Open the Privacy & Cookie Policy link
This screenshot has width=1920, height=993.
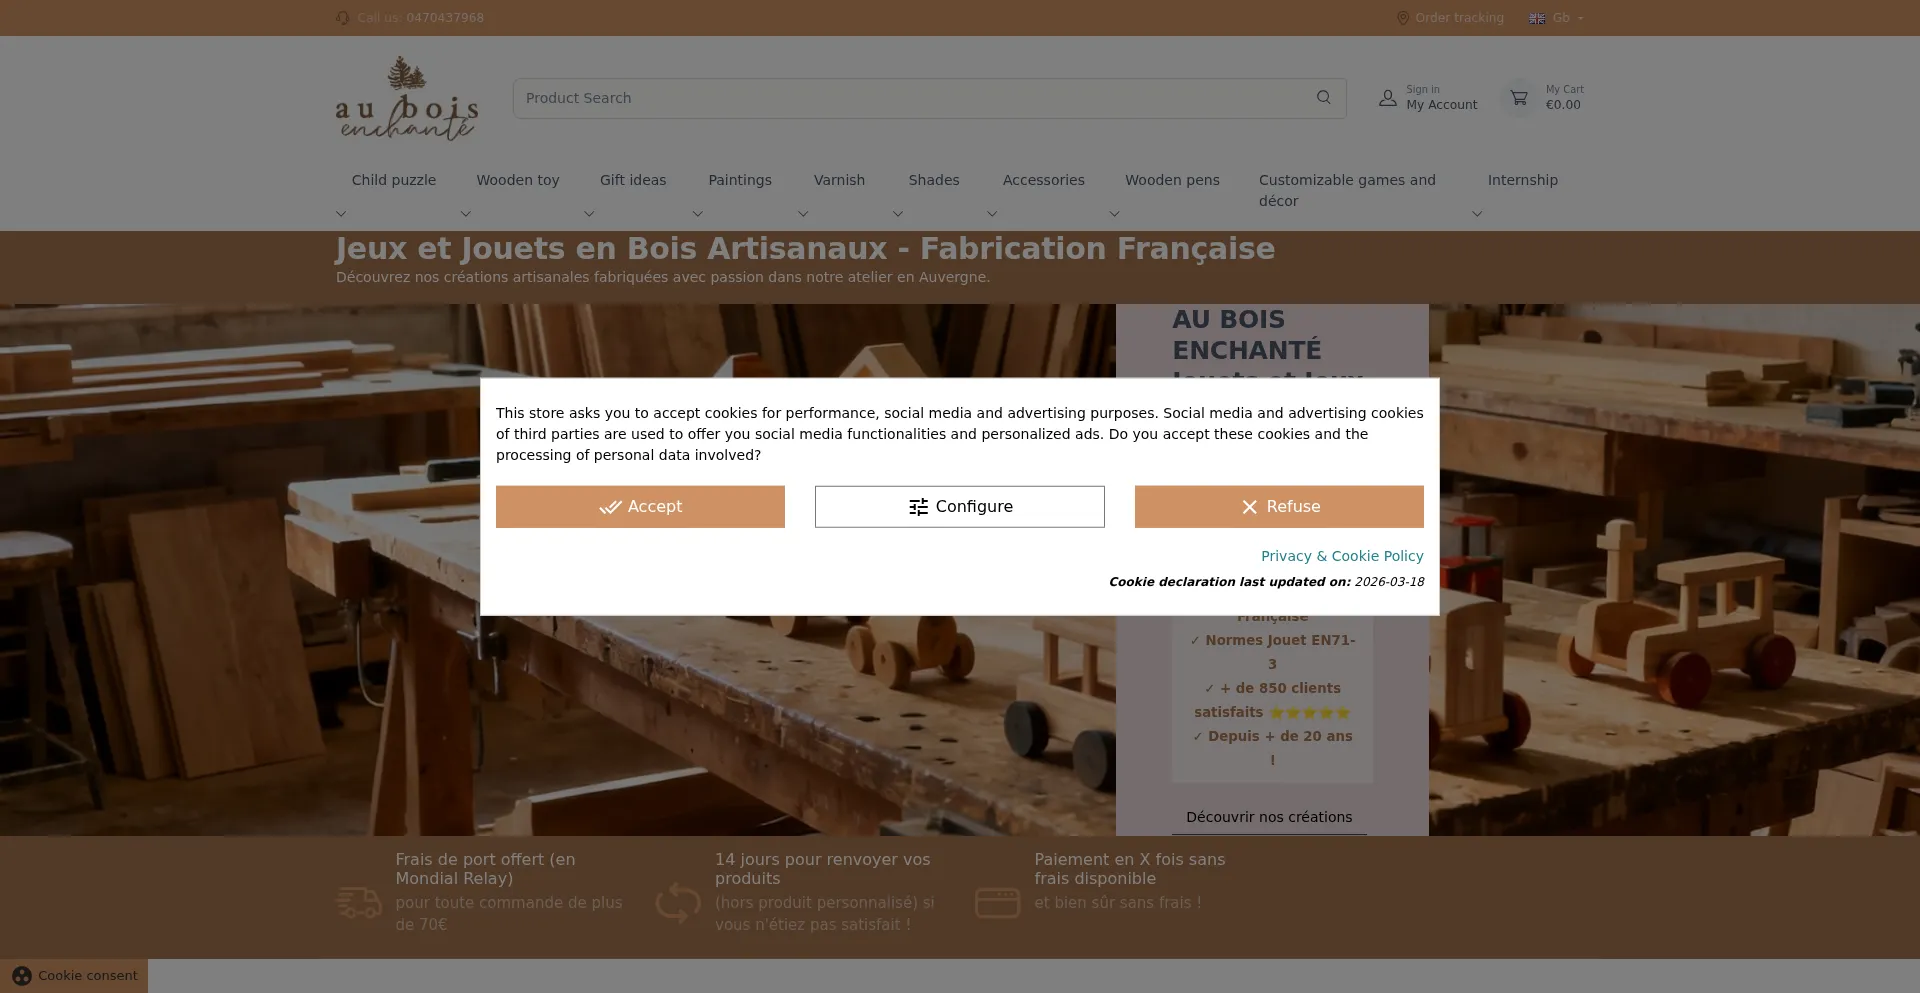click(1342, 556)
